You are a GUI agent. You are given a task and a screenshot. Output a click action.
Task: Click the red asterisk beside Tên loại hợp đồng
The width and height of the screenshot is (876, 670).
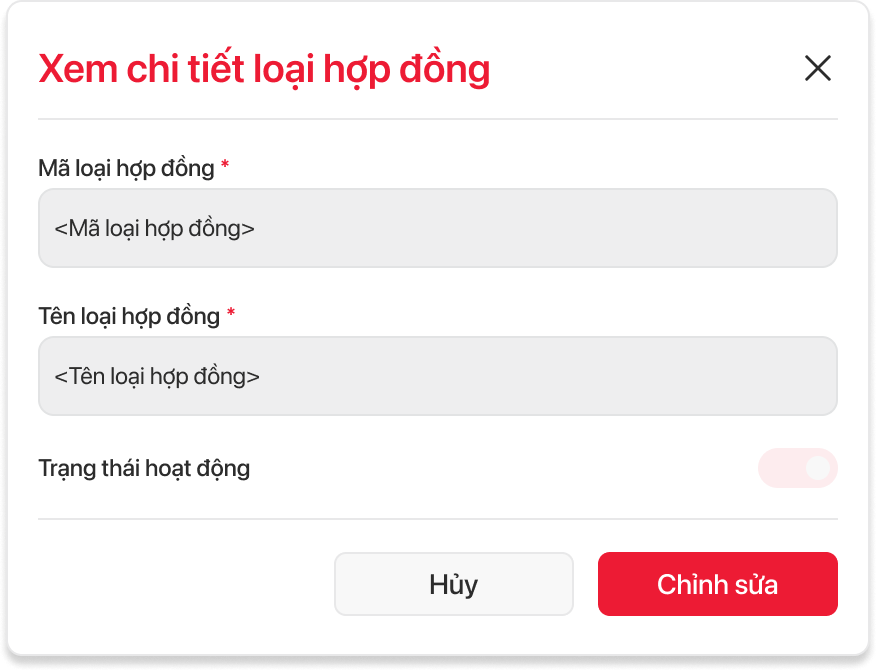(230, 312)
